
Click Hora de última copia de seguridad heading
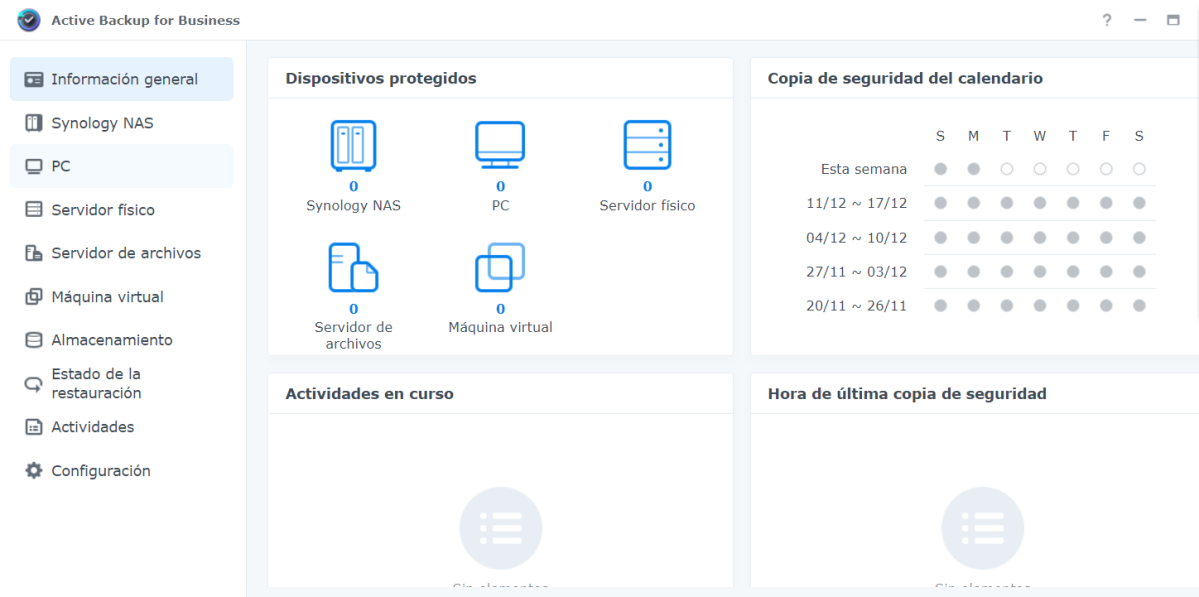tap(907, 394)
